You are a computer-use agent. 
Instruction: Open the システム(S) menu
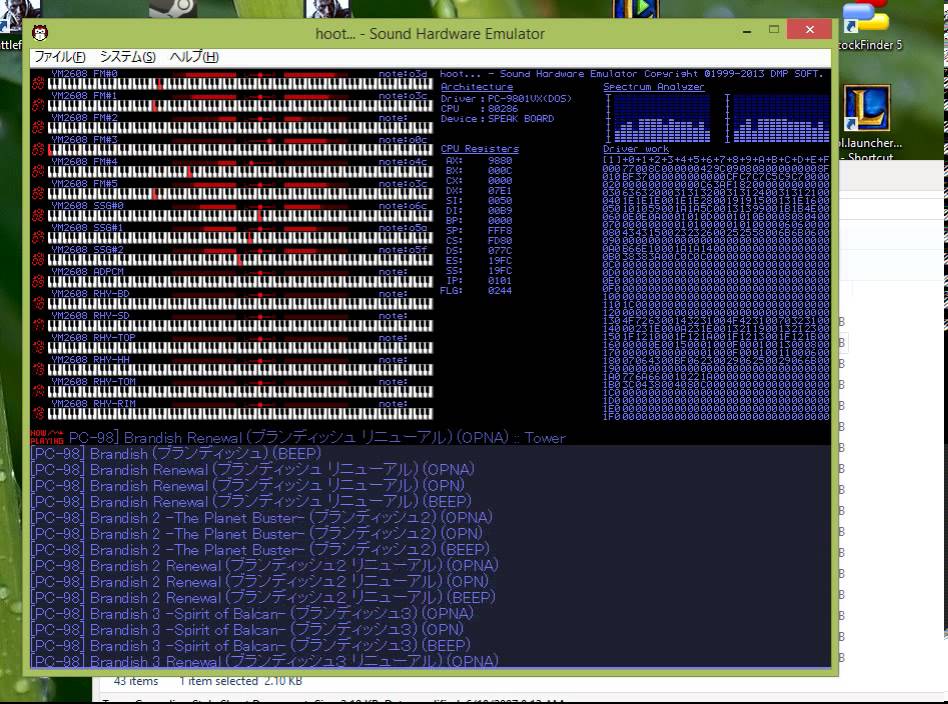[127, 57]
